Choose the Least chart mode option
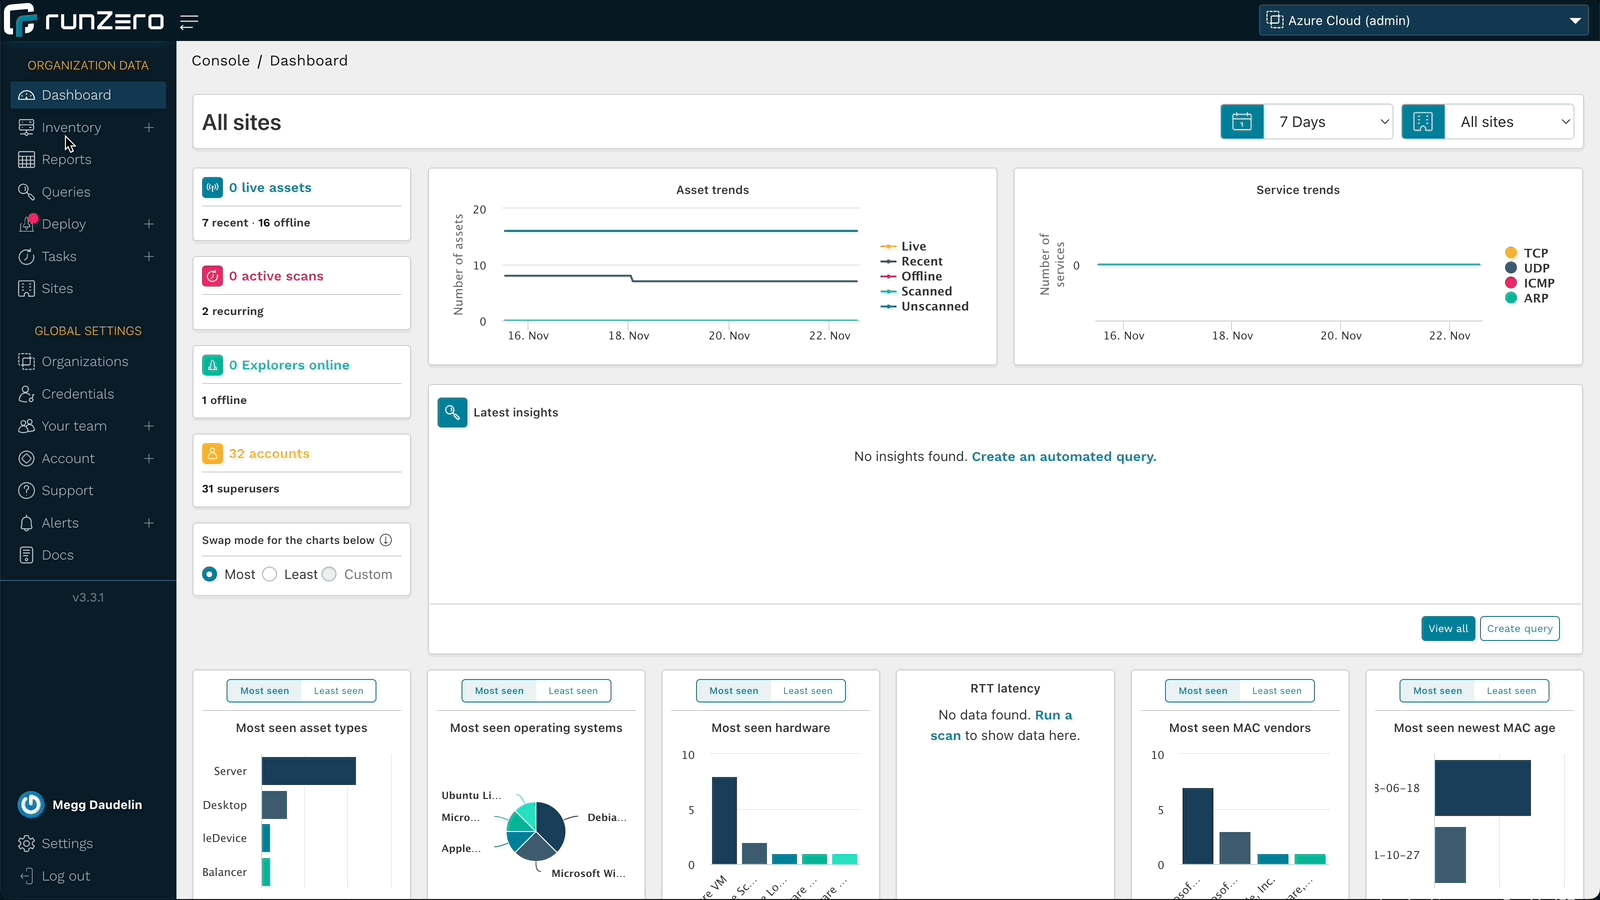The image size is (1600, 900). click(270, 574)
